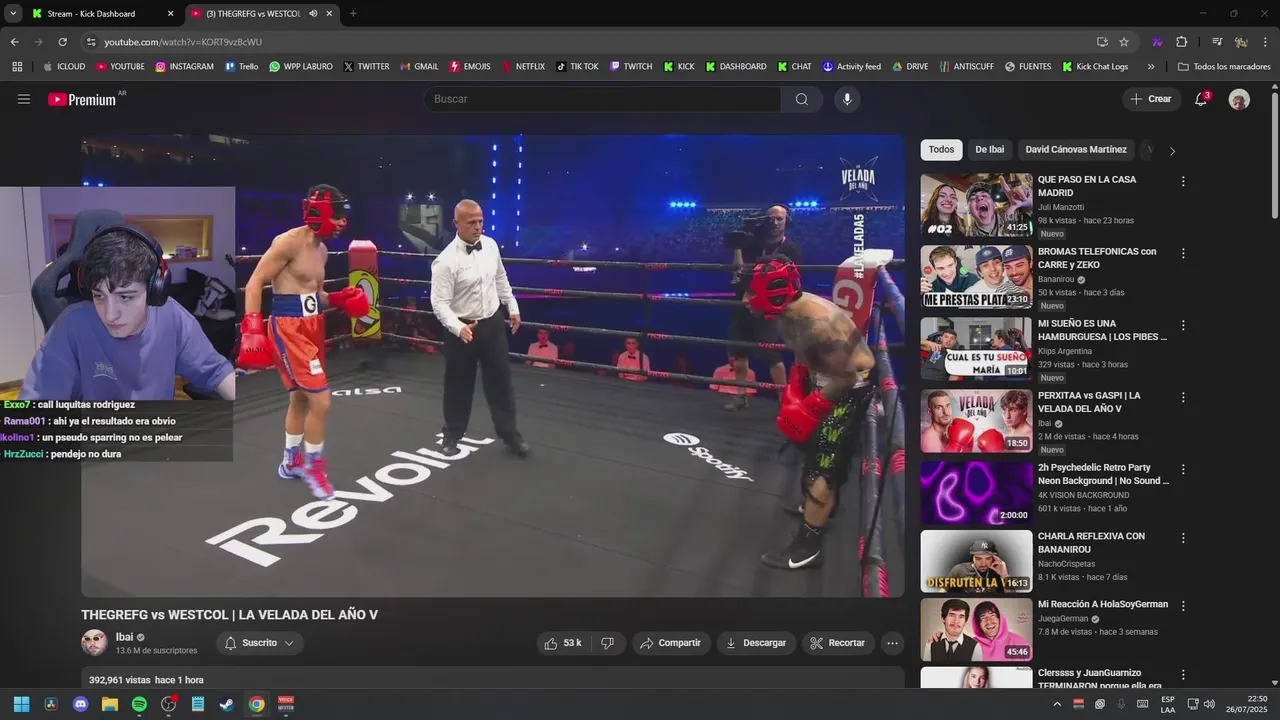
Task: Click the boxing video player
Action: [493, 366]
